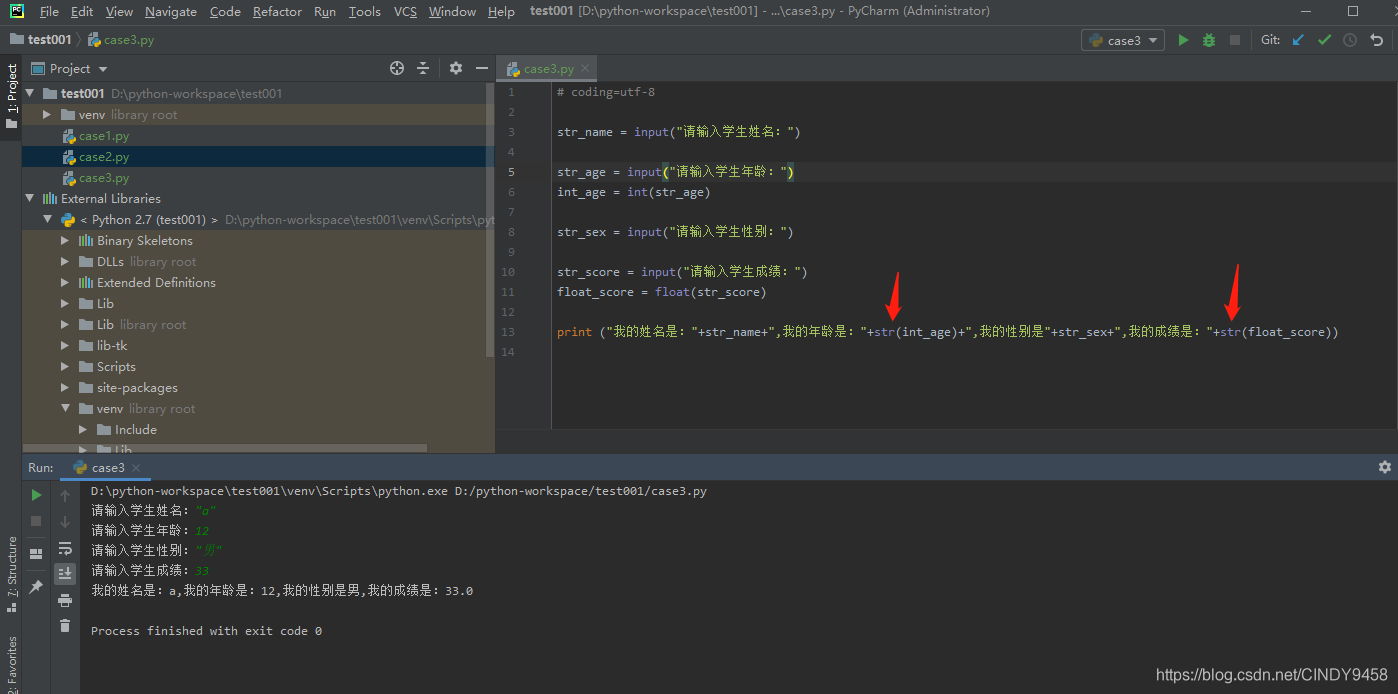Open the Window menu

click(x=452, y=12)
